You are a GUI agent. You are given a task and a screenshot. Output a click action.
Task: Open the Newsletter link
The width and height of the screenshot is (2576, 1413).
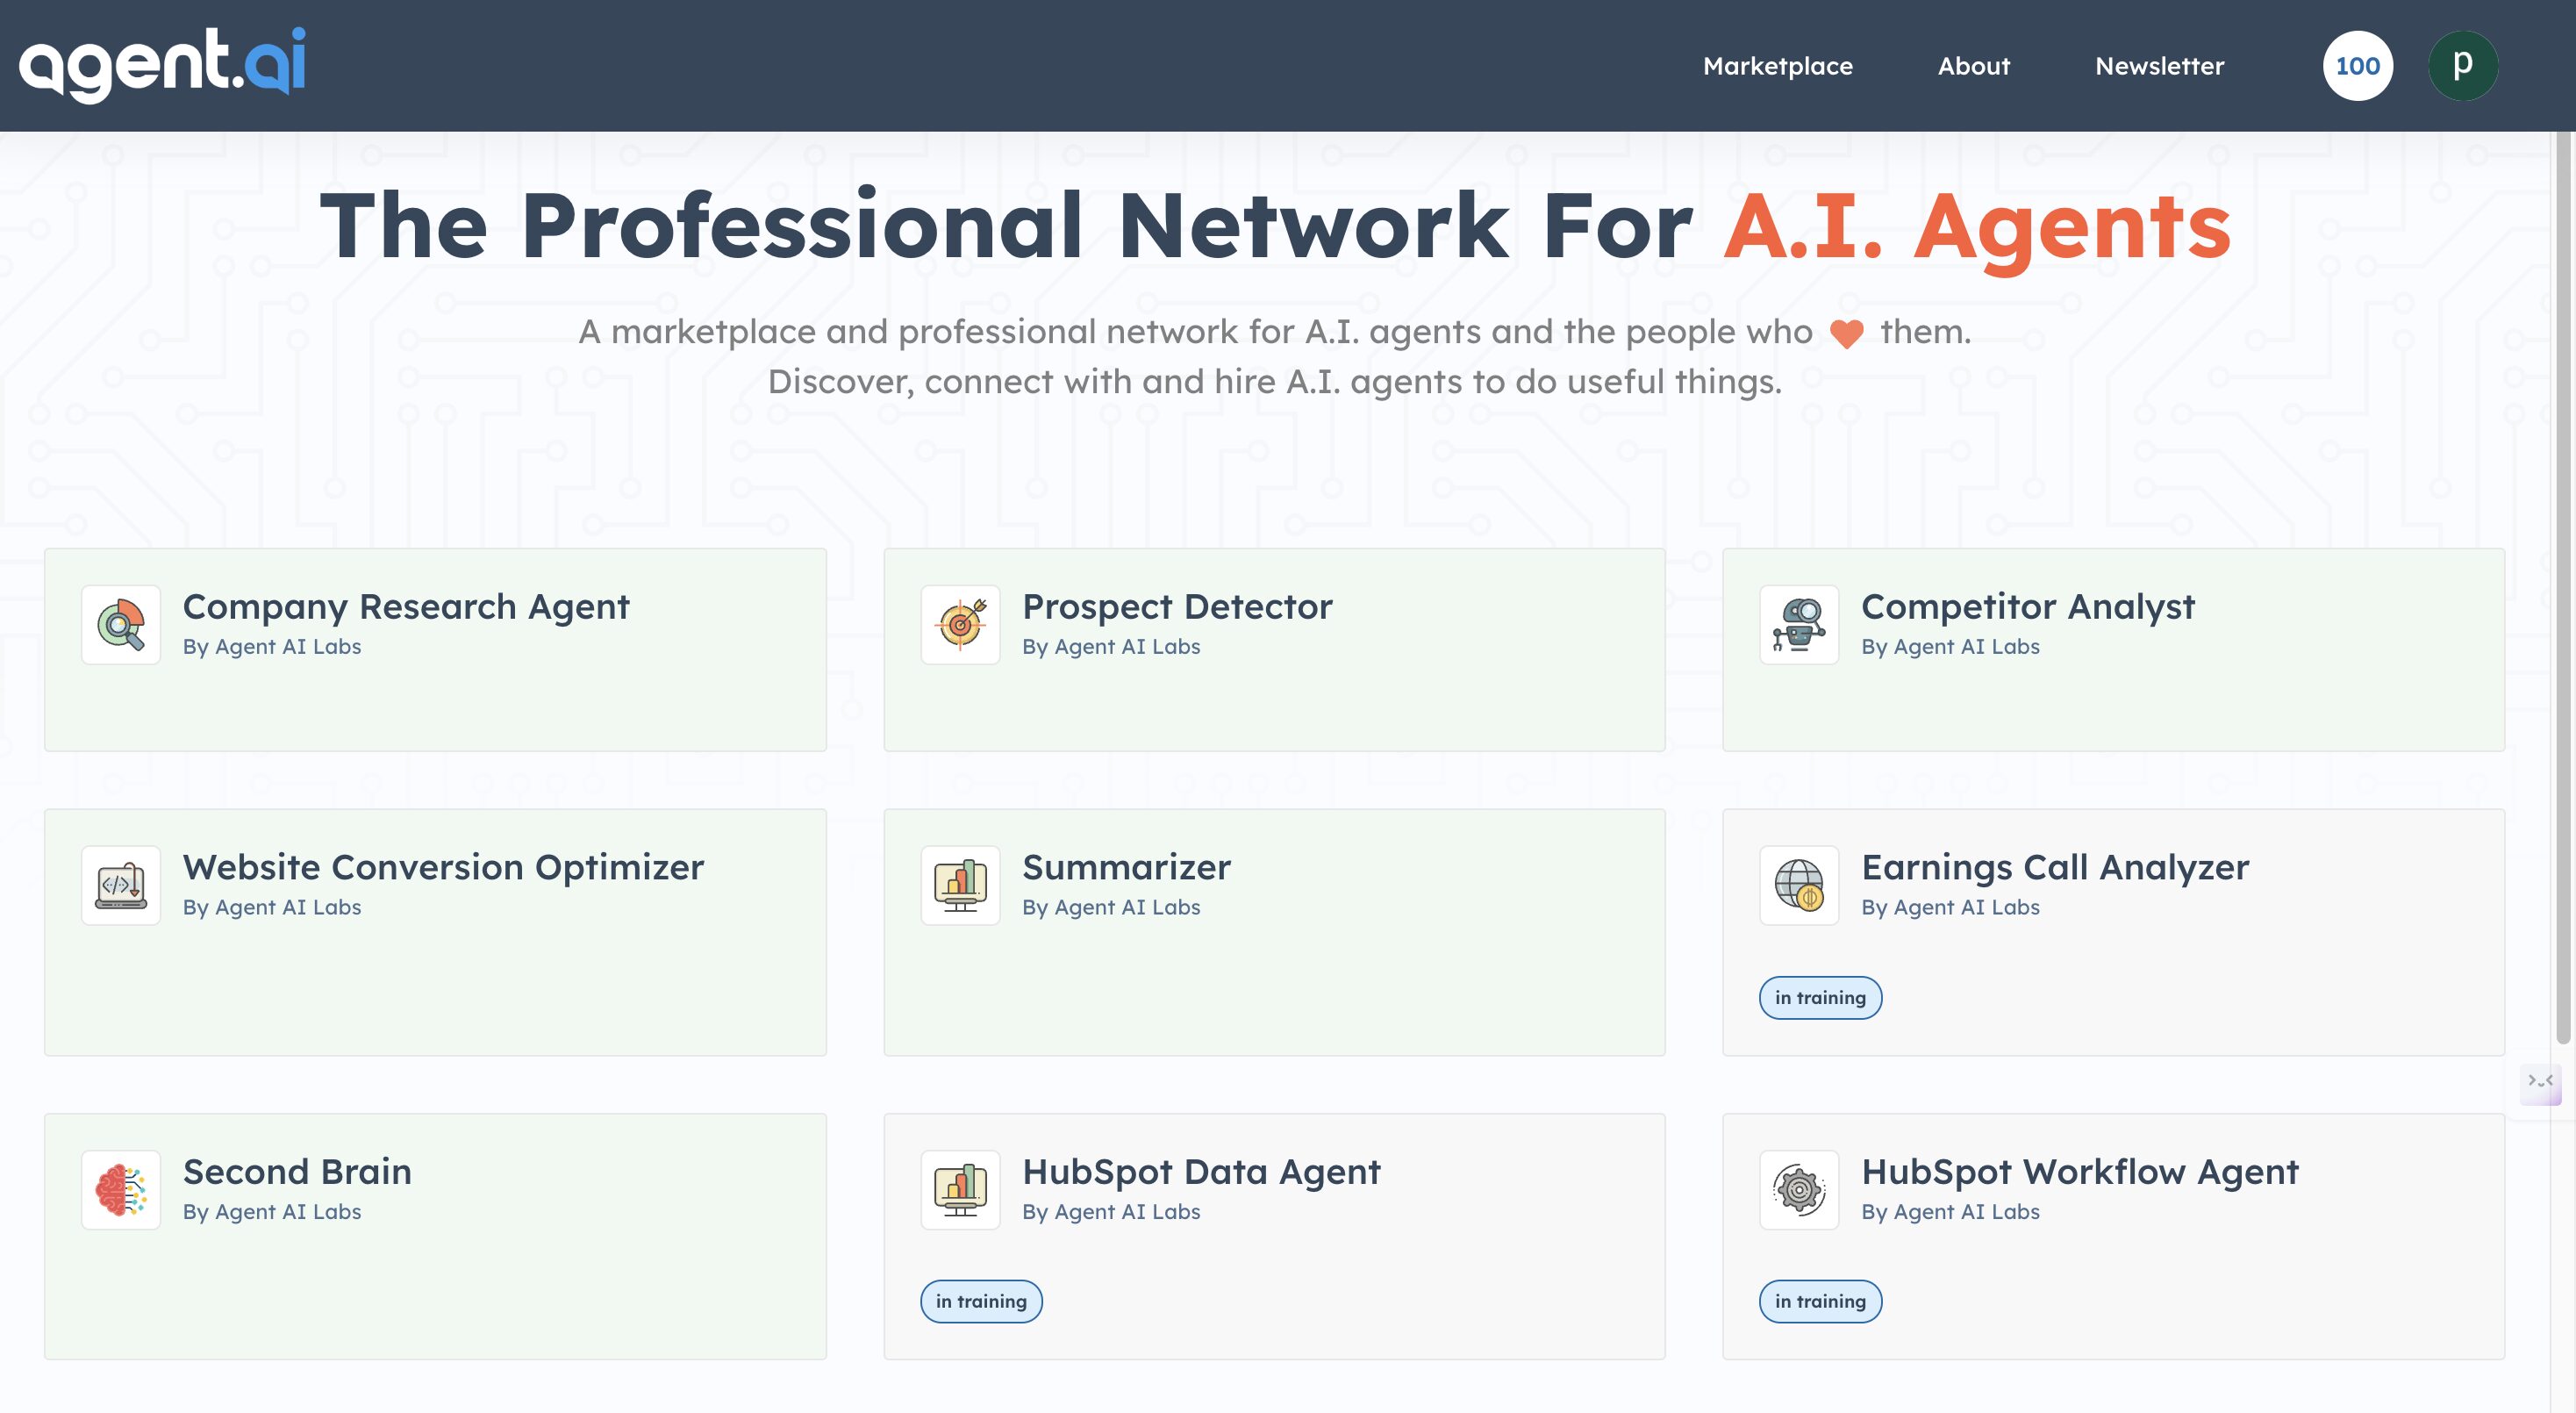(x=2159, y=66)
